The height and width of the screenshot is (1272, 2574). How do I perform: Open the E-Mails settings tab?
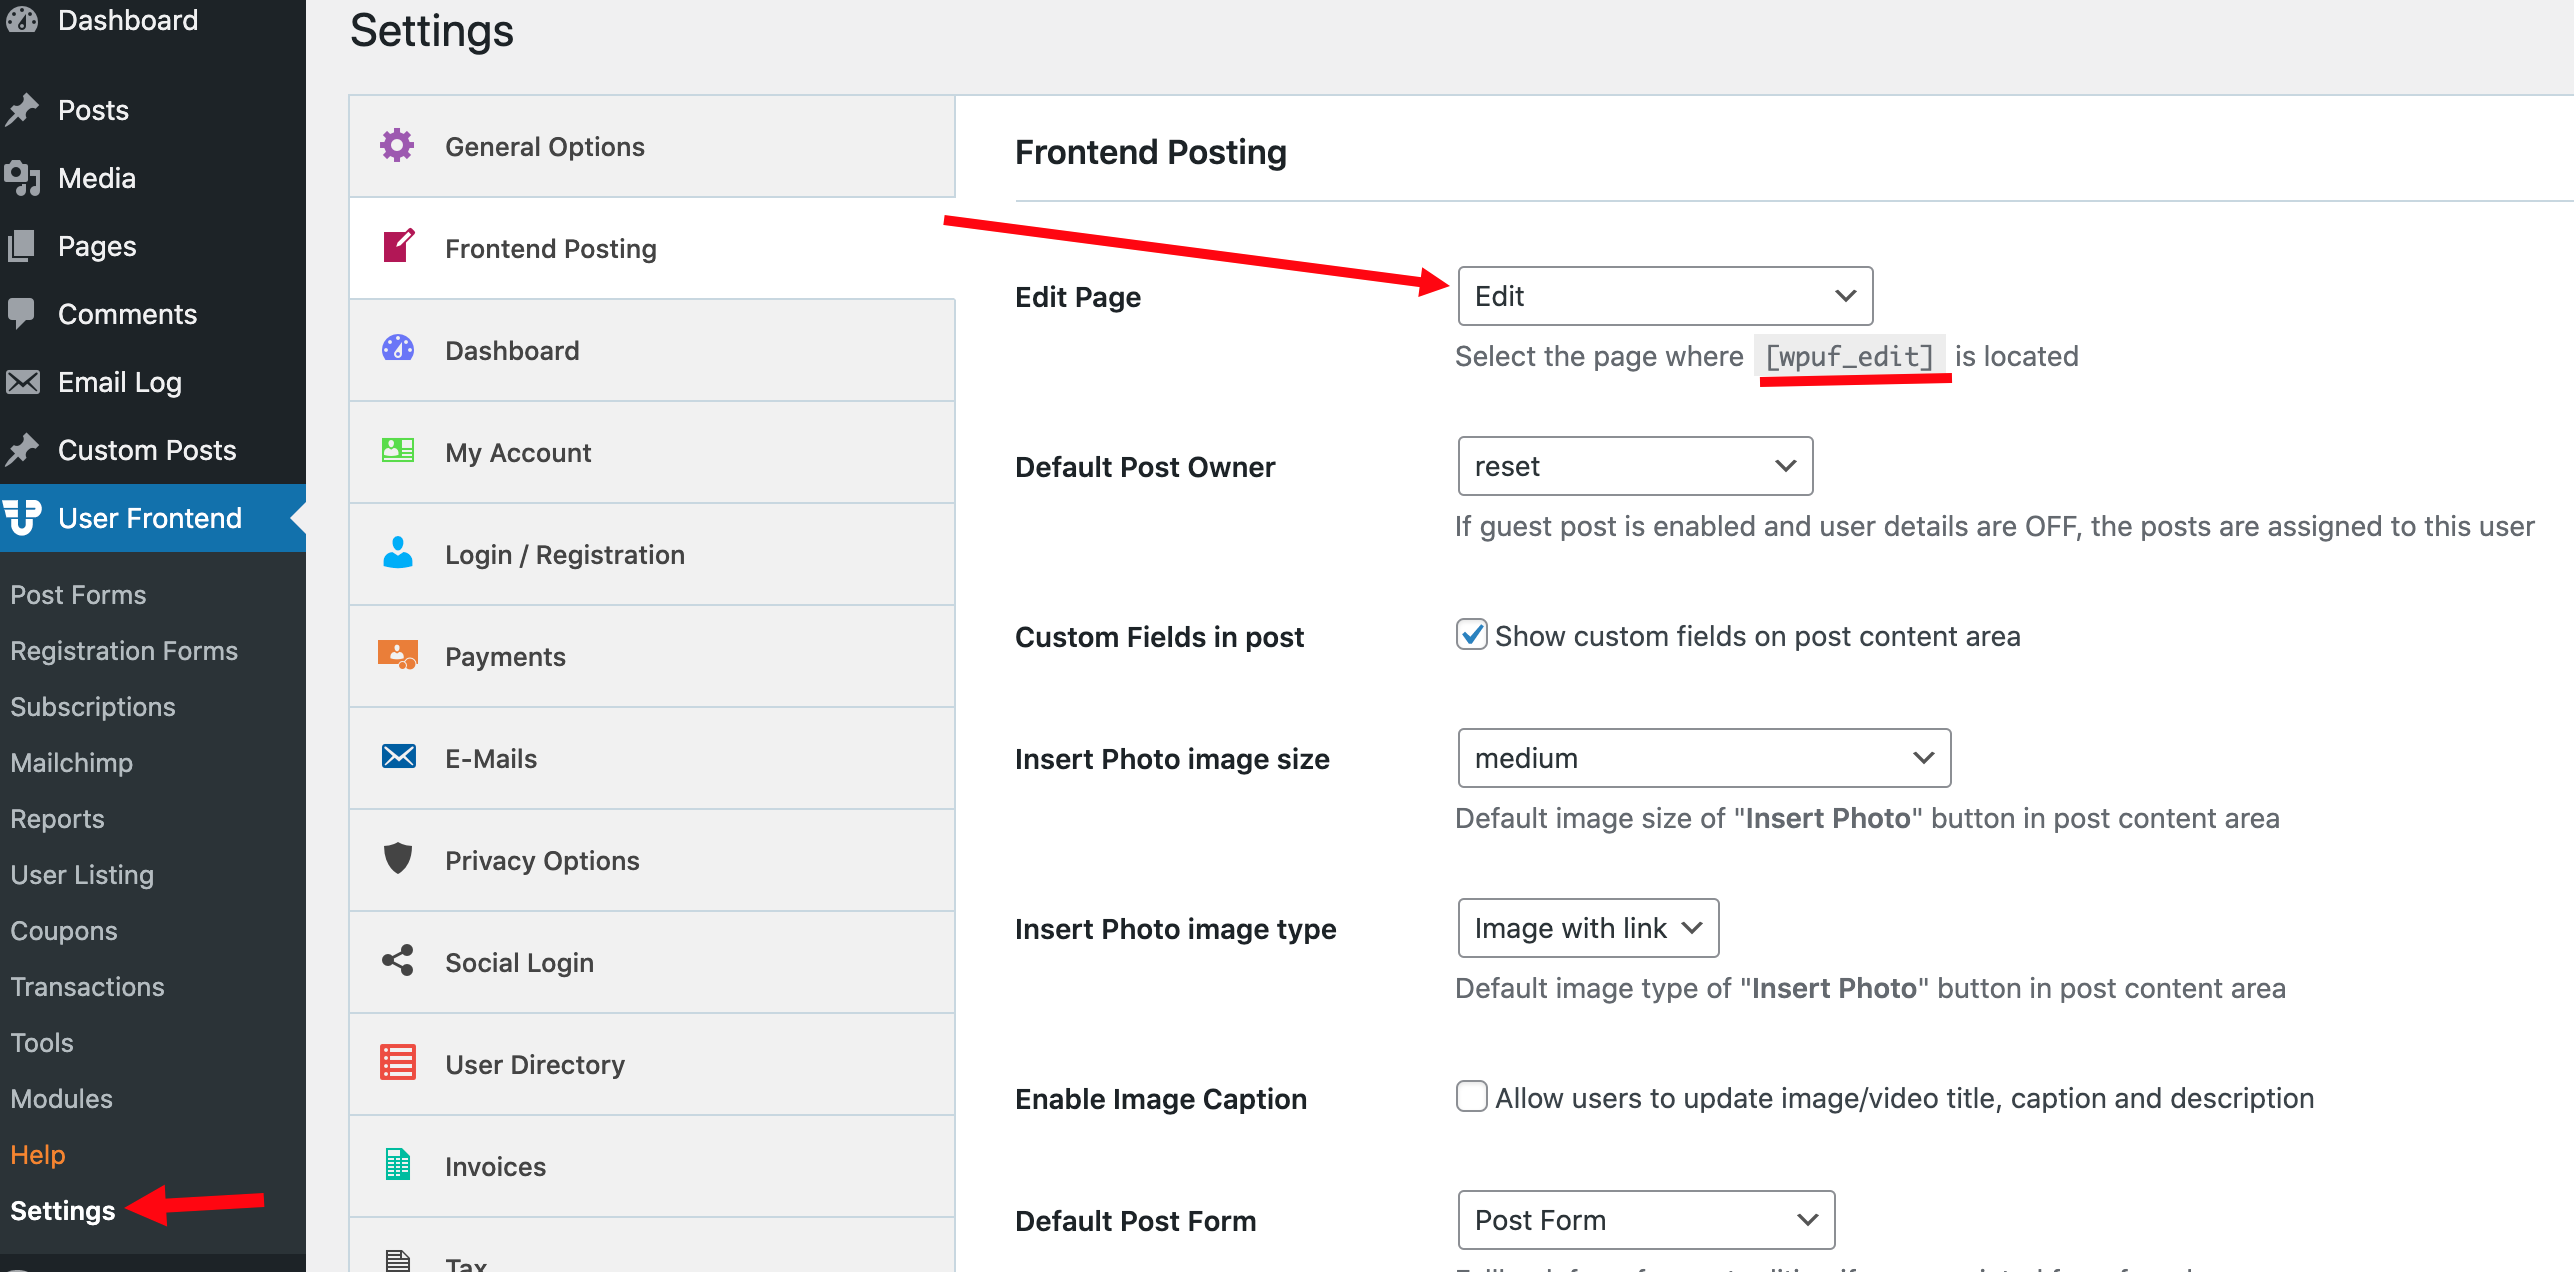coord(652,759)
